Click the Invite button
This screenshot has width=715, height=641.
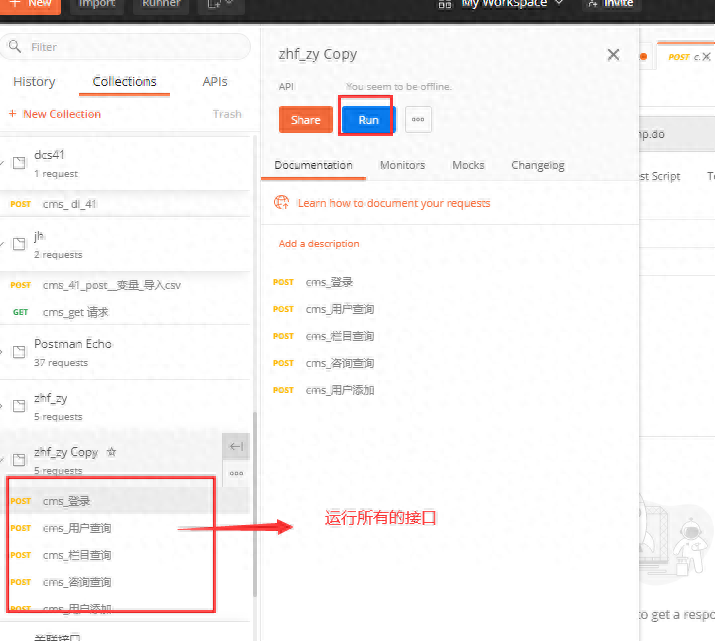tap(611, 5)
